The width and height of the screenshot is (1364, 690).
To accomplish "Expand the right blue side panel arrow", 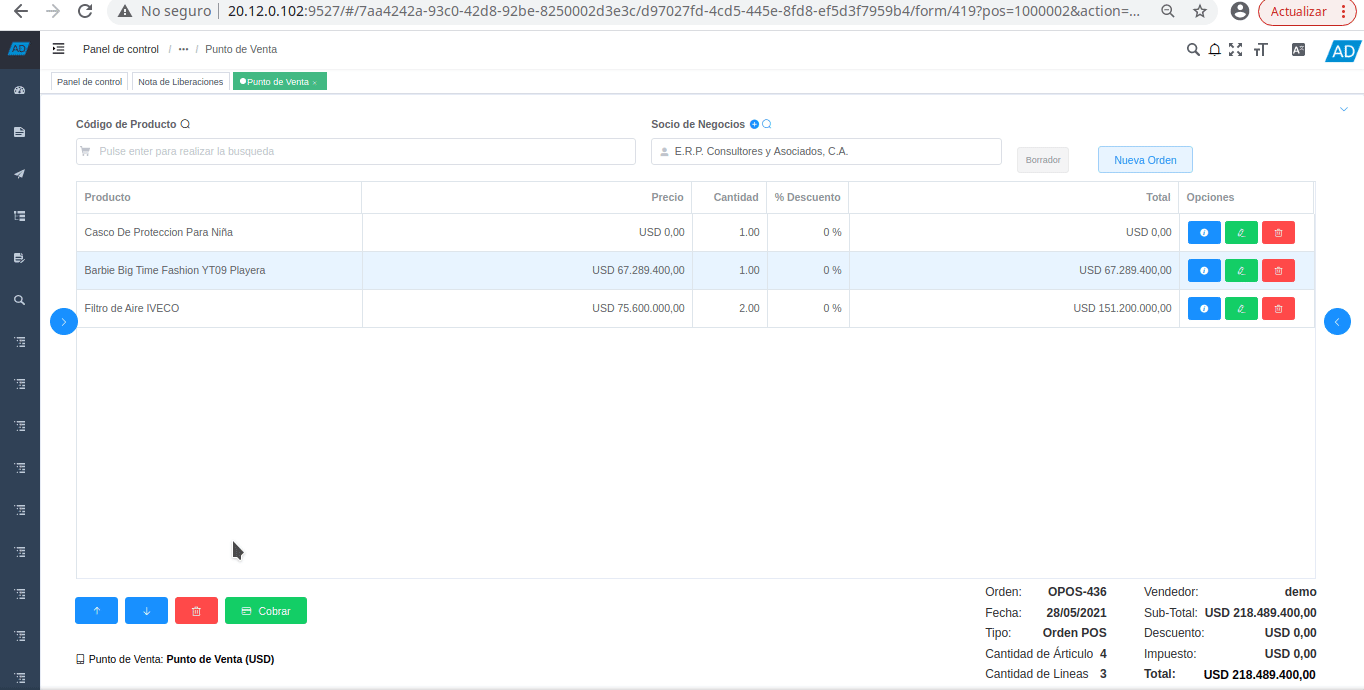I will pyautogui.click(x=1337, y=322).
